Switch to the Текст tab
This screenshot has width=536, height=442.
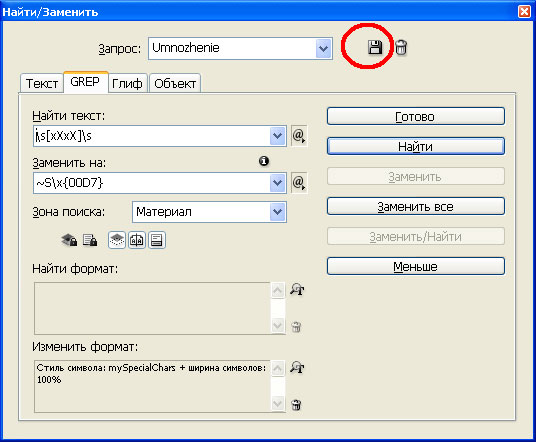(x=42, y=83)
